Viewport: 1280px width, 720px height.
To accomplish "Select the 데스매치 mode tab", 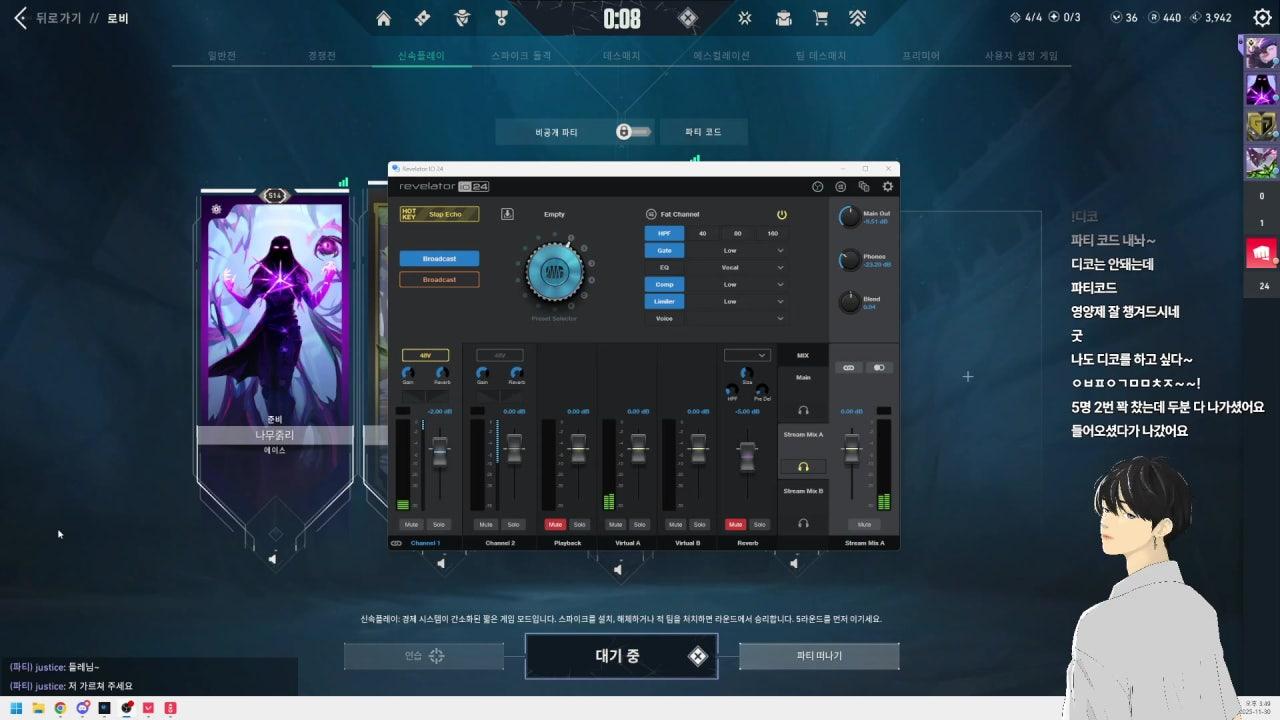I will (x=622, y=56).
